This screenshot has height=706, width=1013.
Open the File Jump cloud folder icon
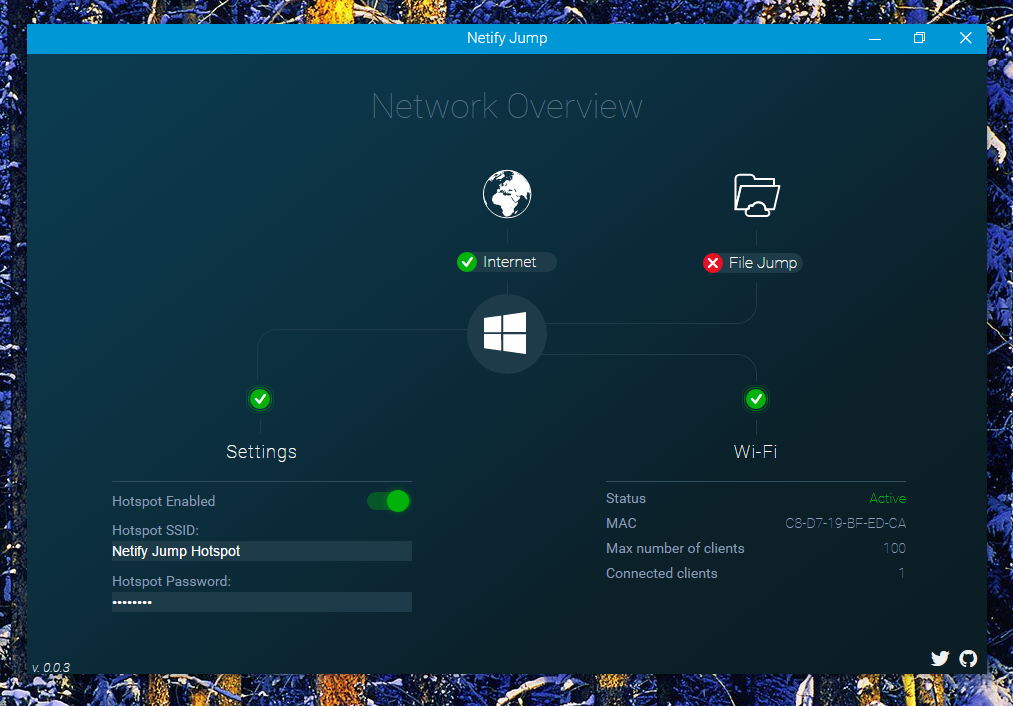click(757, 195)
